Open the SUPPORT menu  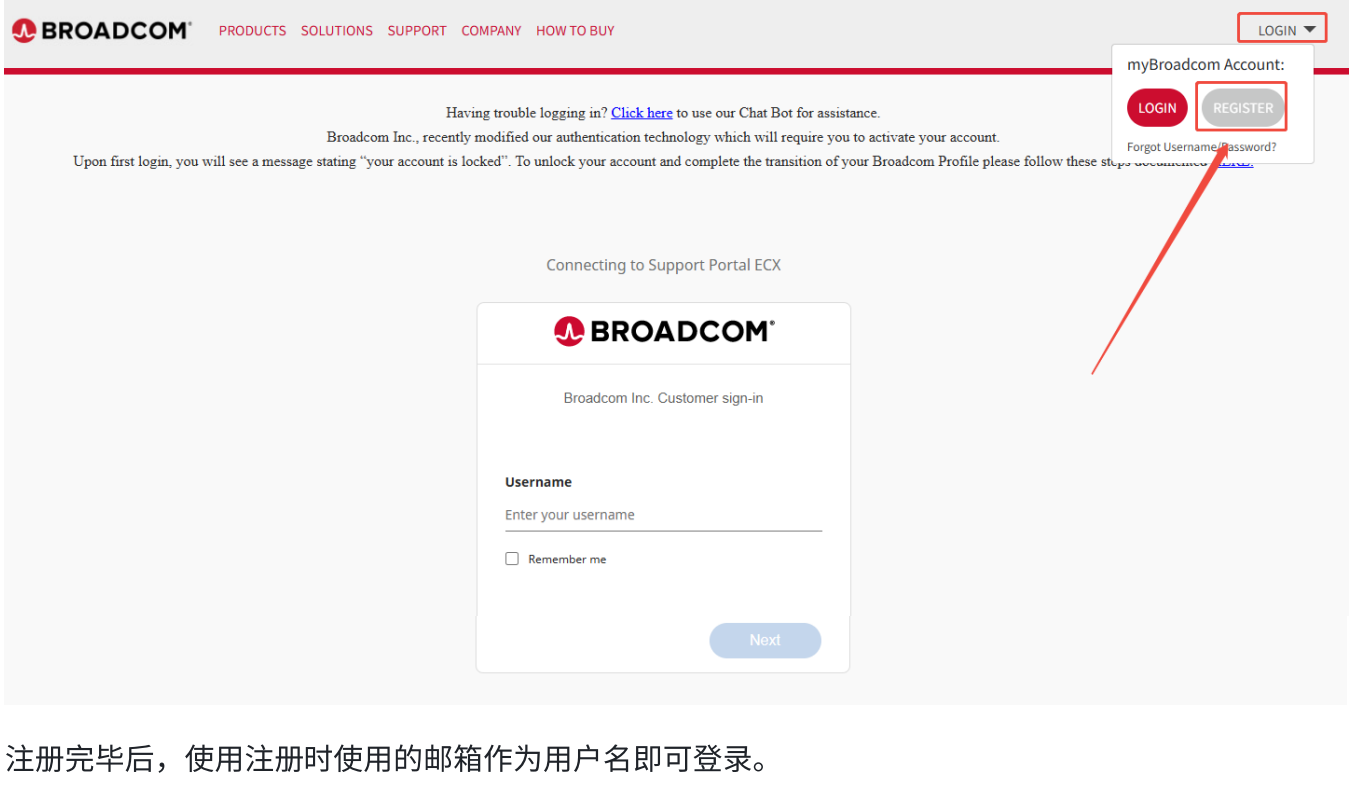[x=417, y=31]
